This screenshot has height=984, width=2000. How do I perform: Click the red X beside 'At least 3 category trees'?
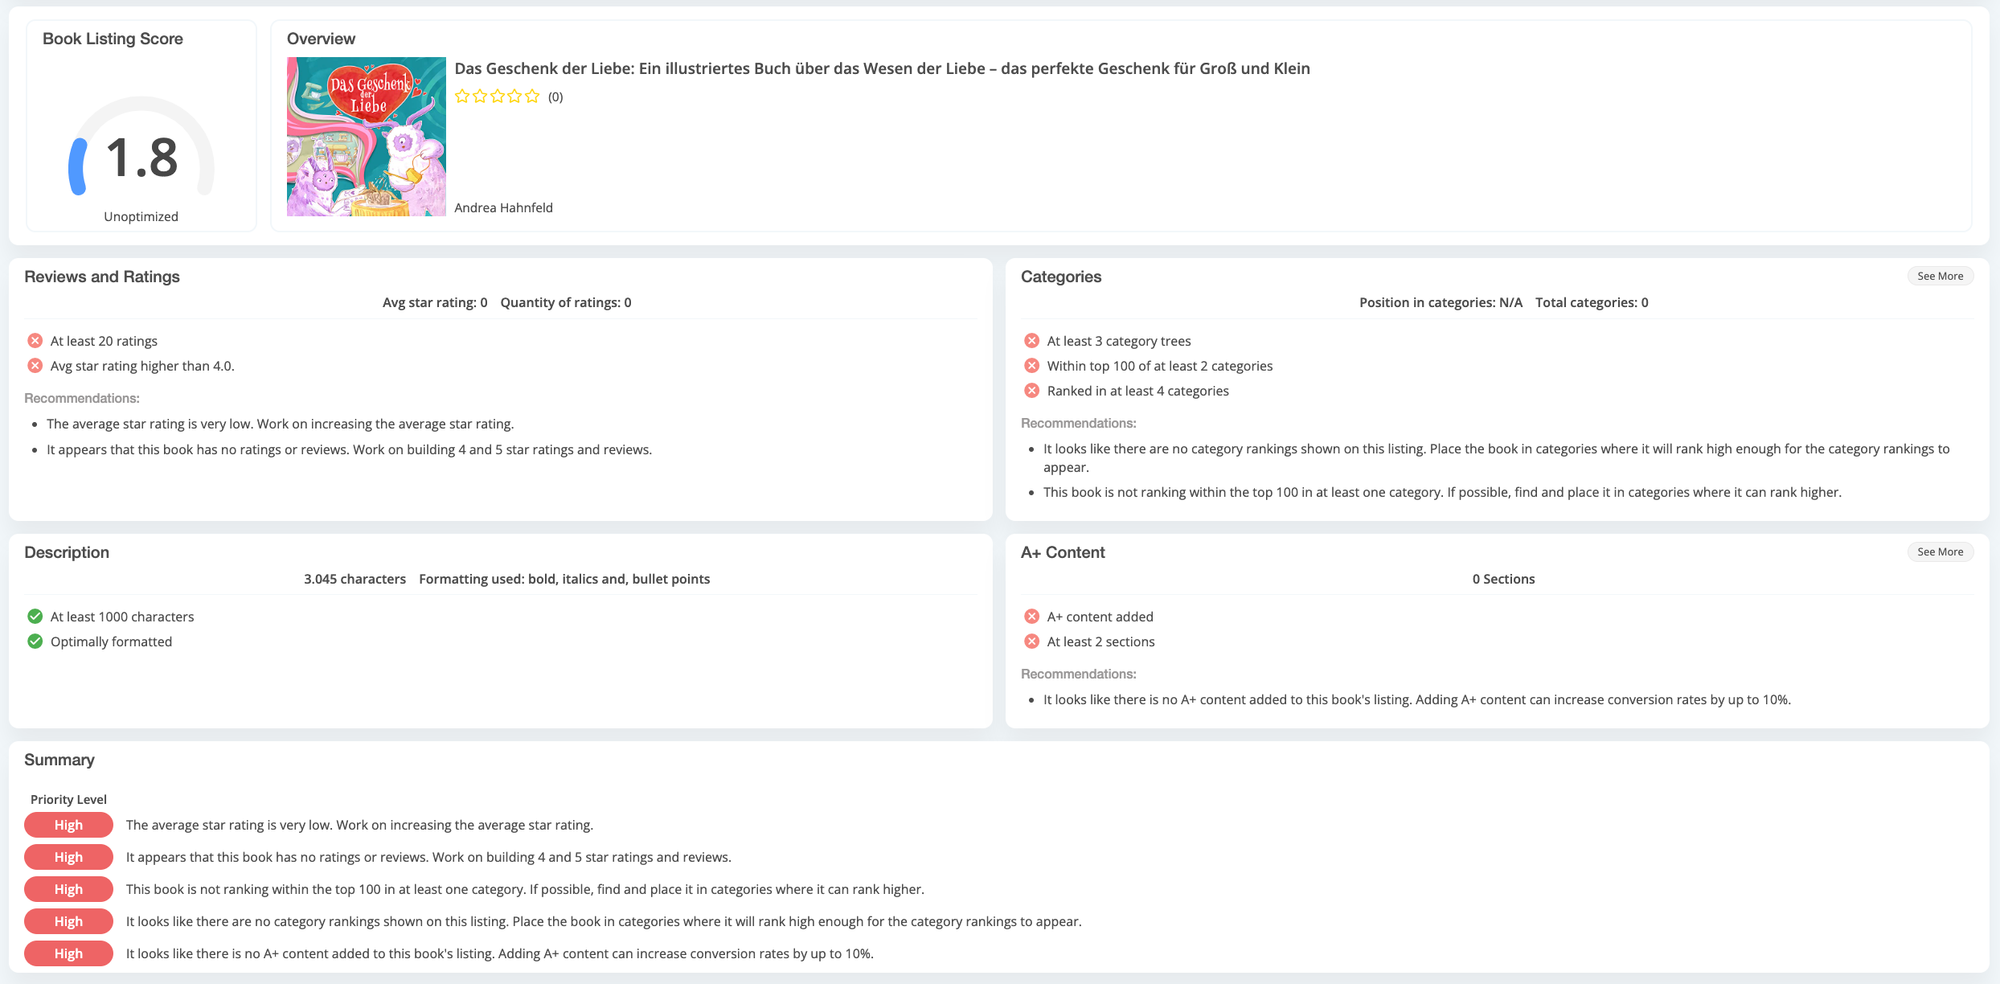click(x=1031, y=340)
